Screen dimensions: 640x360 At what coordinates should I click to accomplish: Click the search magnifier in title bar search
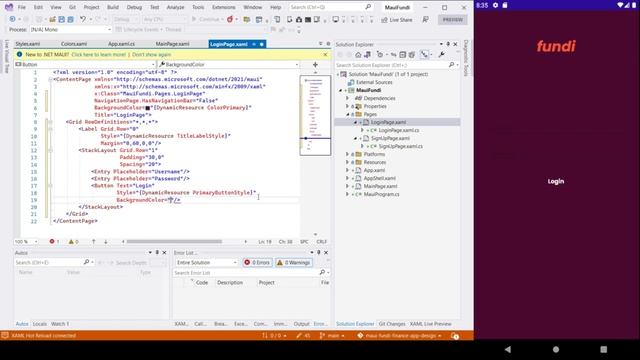[368, 7]
